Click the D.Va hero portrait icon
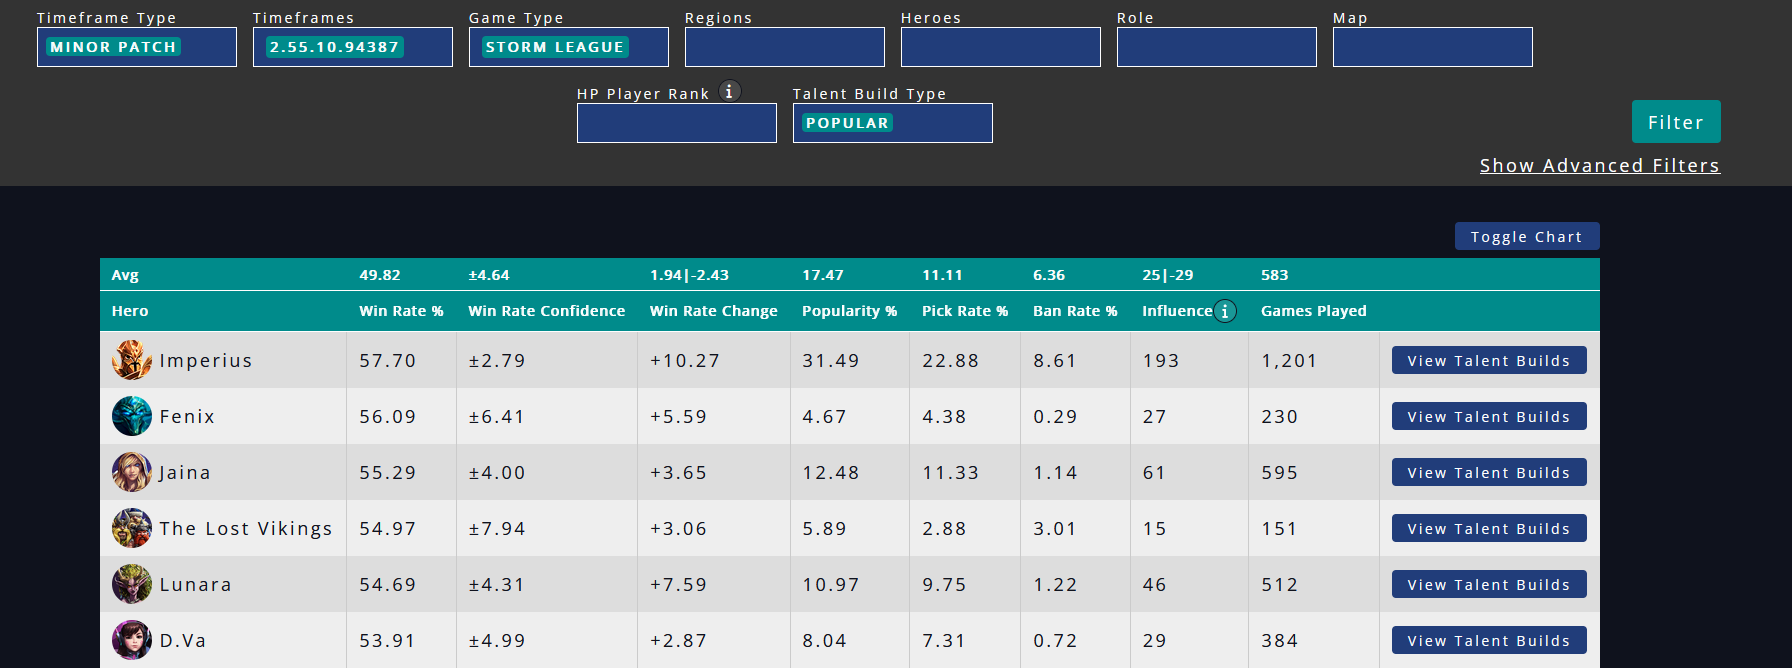 [132, 640]
